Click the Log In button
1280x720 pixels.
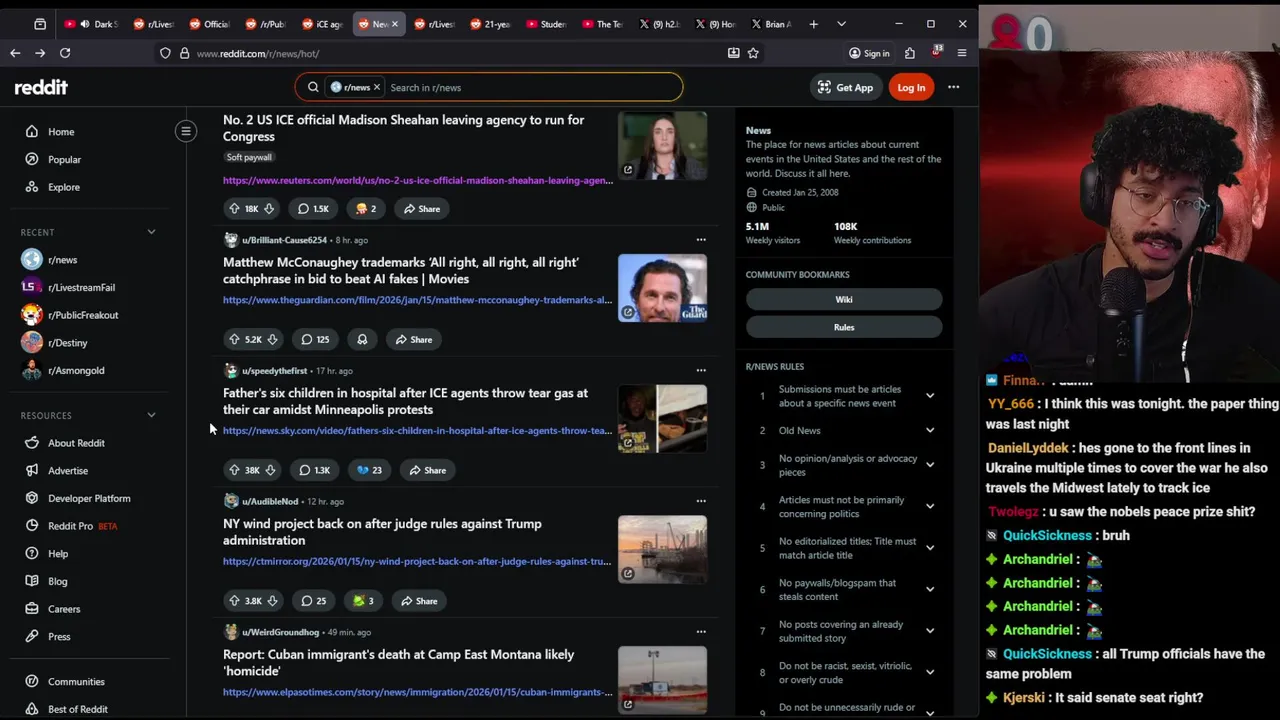[x=911, y=87]
